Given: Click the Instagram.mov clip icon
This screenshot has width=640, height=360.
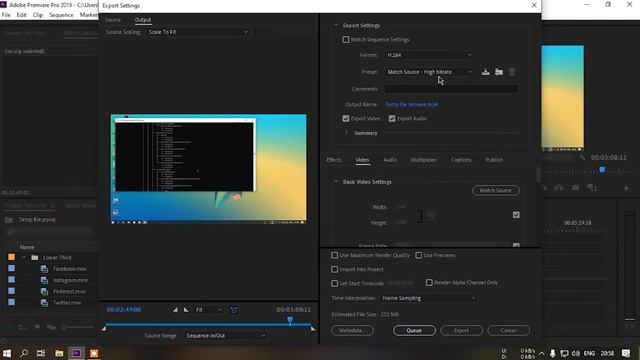Looking at the screenshot, I should (x=44, y=280).
